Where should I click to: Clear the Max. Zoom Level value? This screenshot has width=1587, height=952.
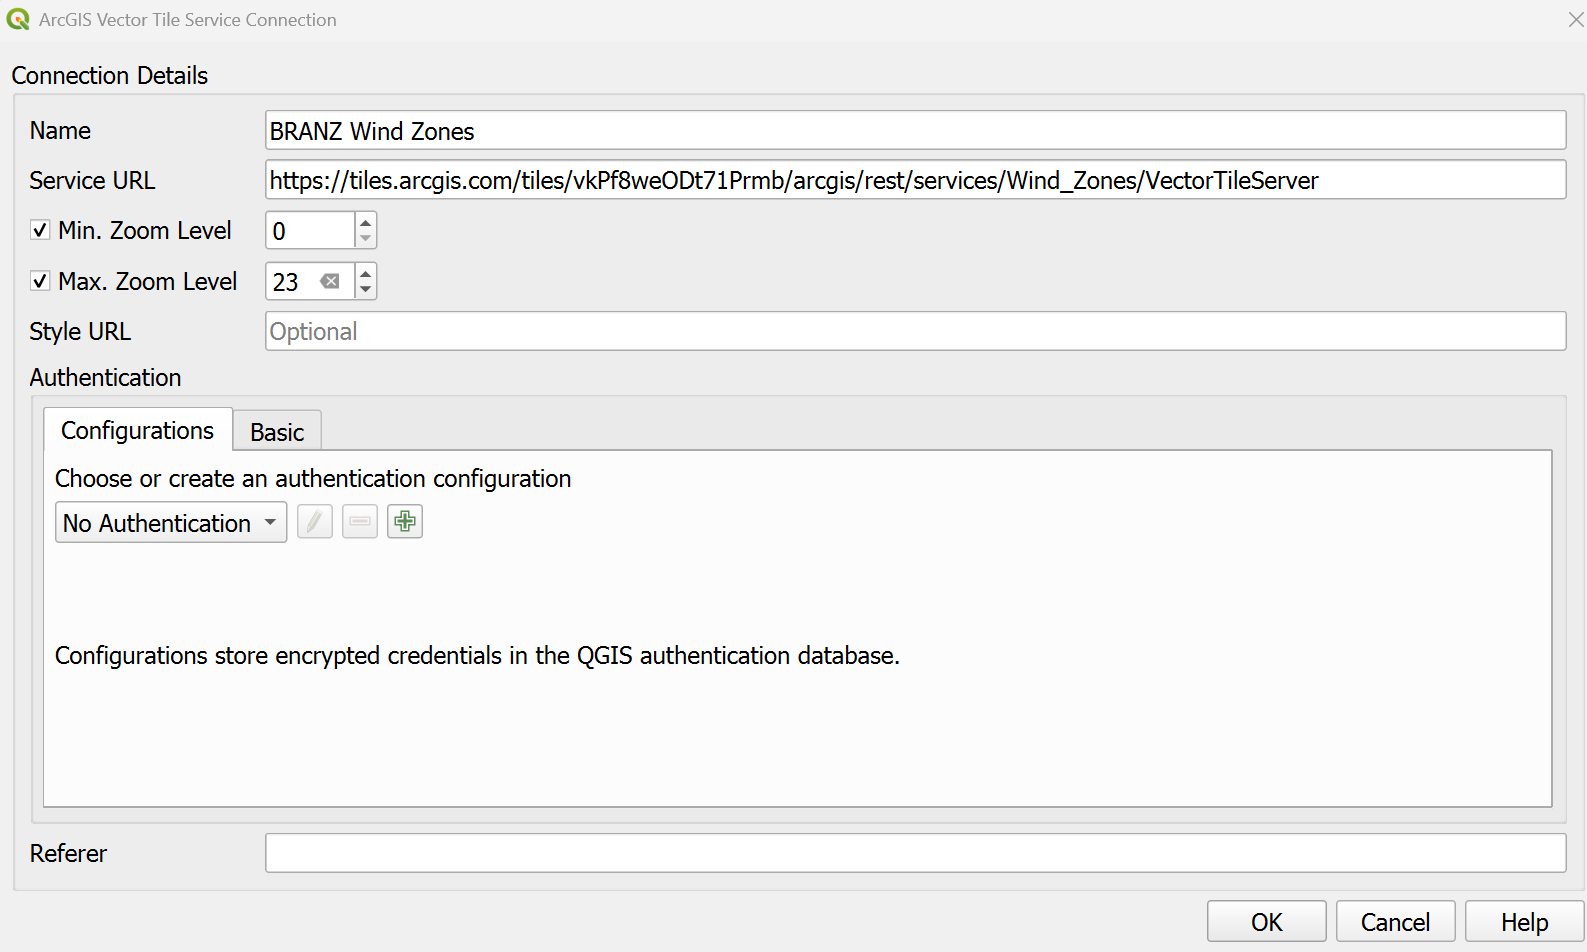(x=330, y=282)
